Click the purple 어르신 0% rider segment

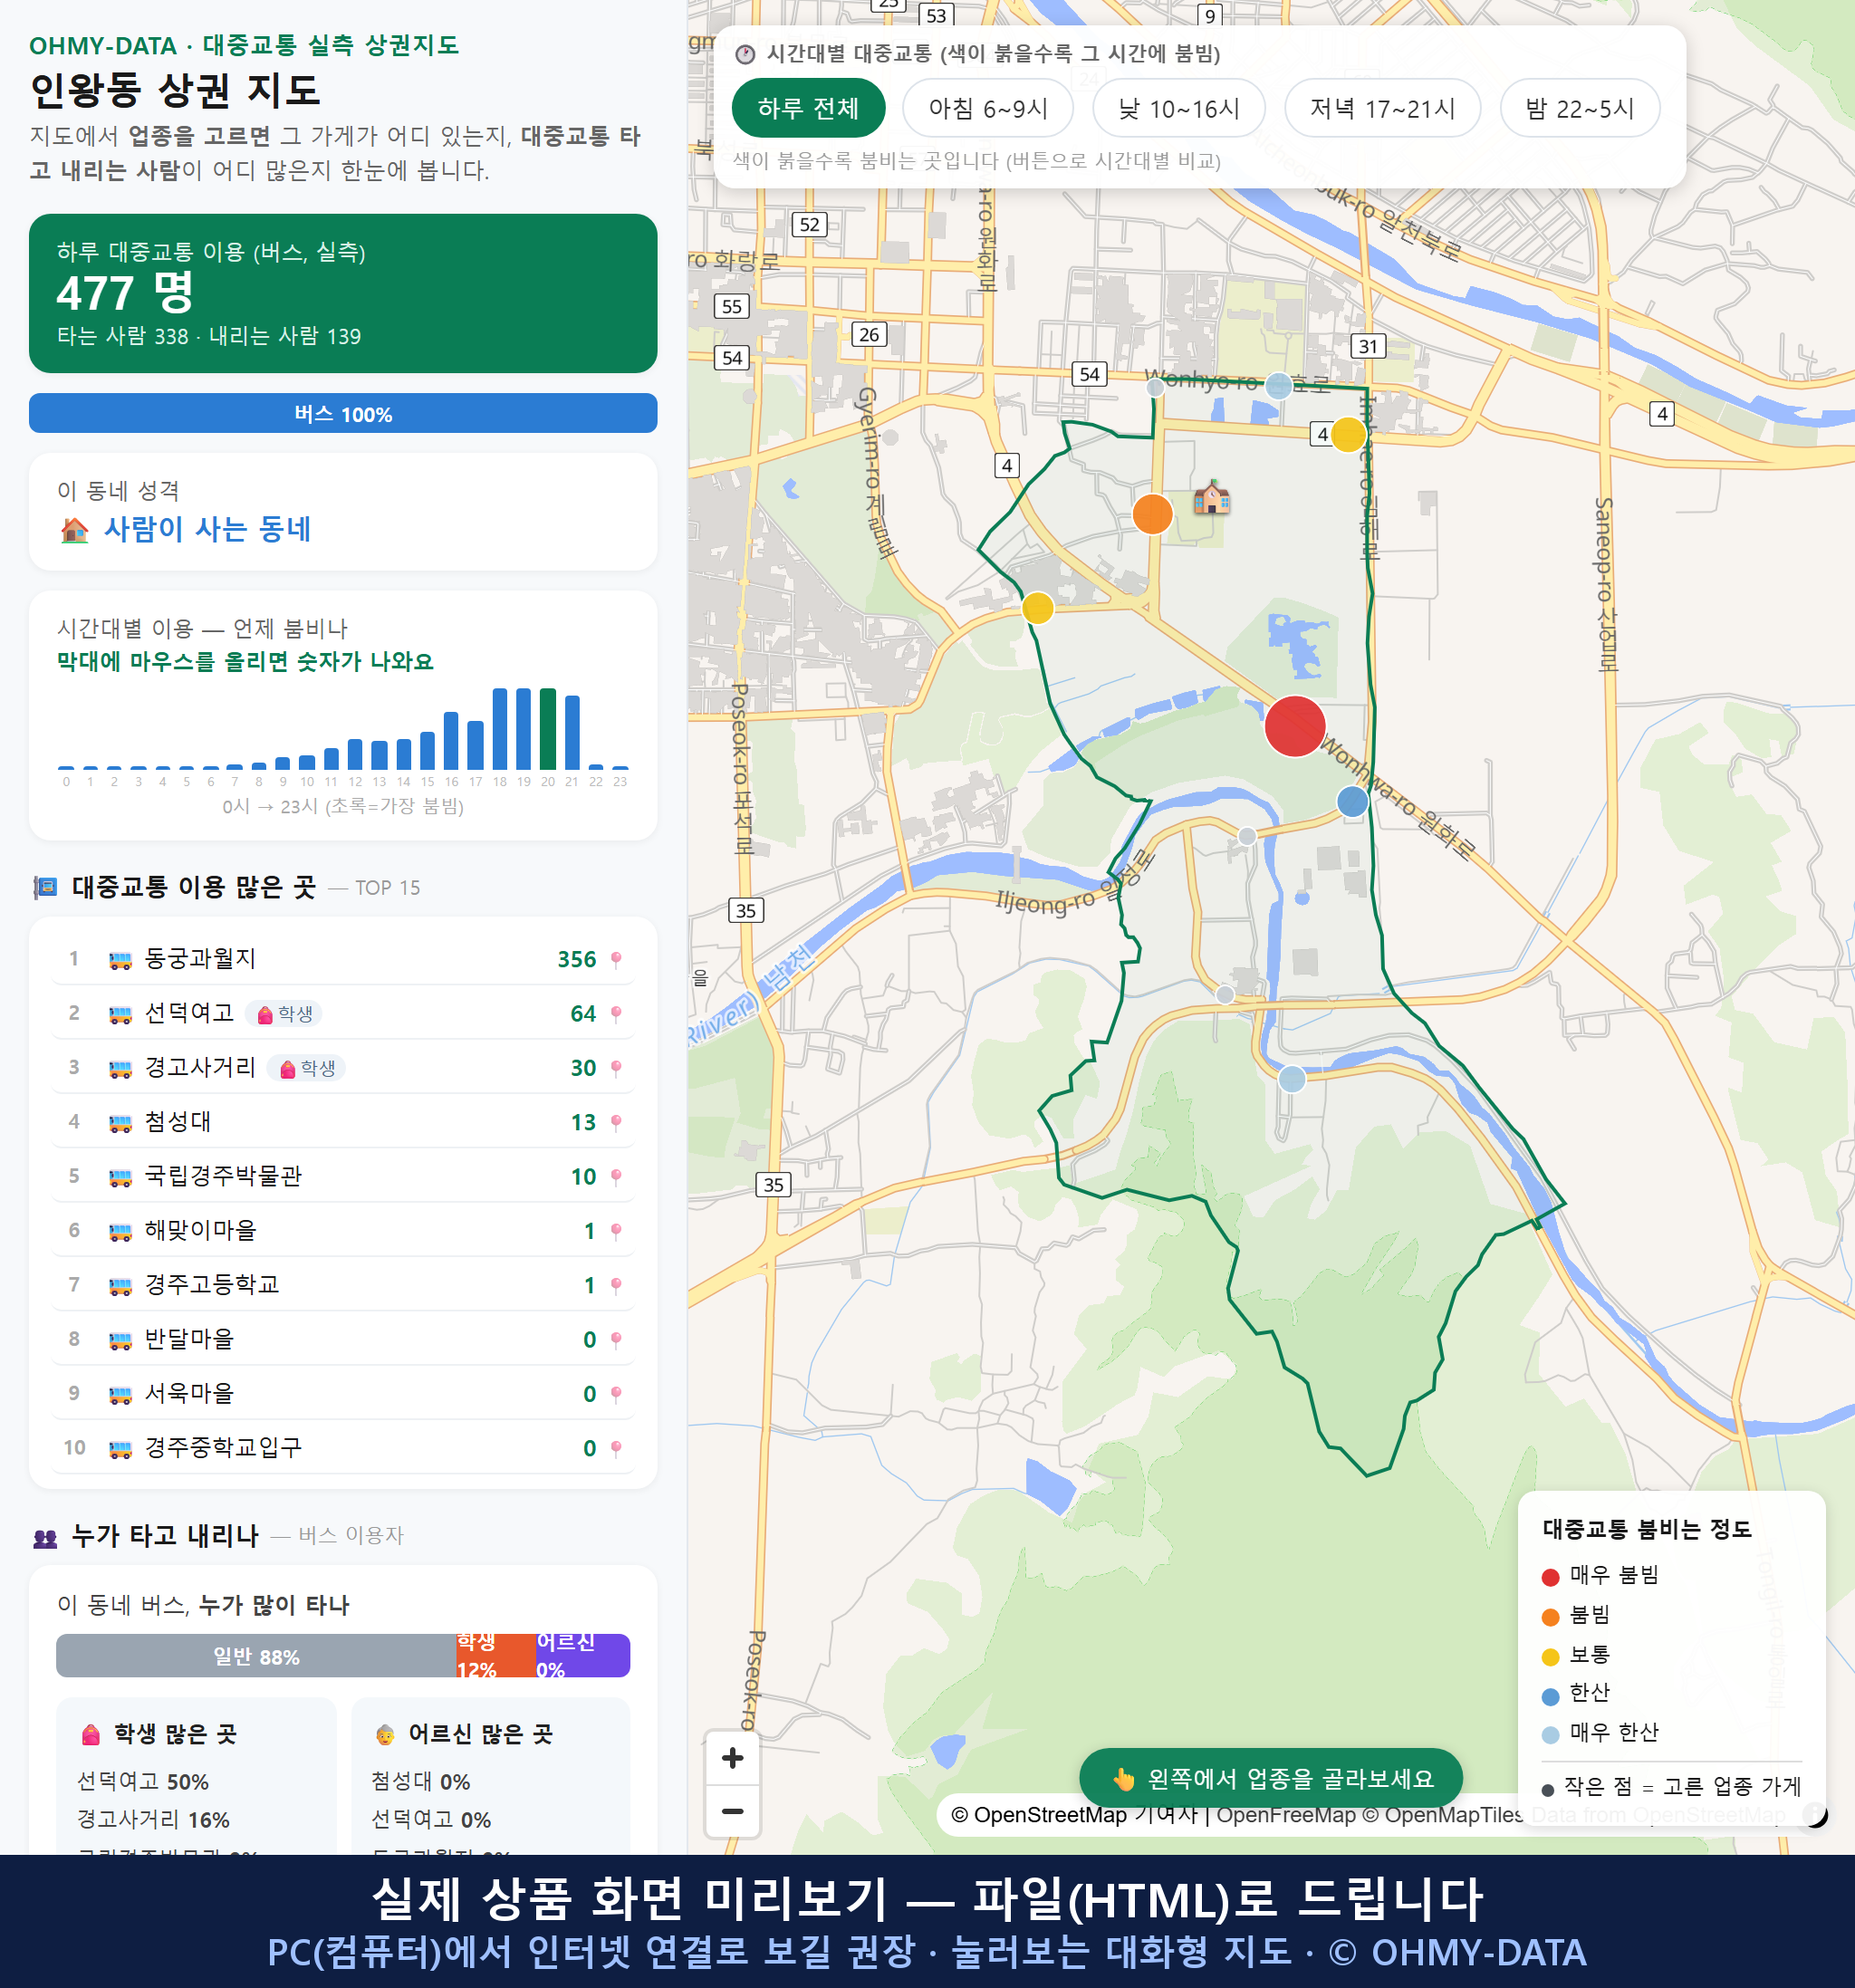coord(583,1656)
